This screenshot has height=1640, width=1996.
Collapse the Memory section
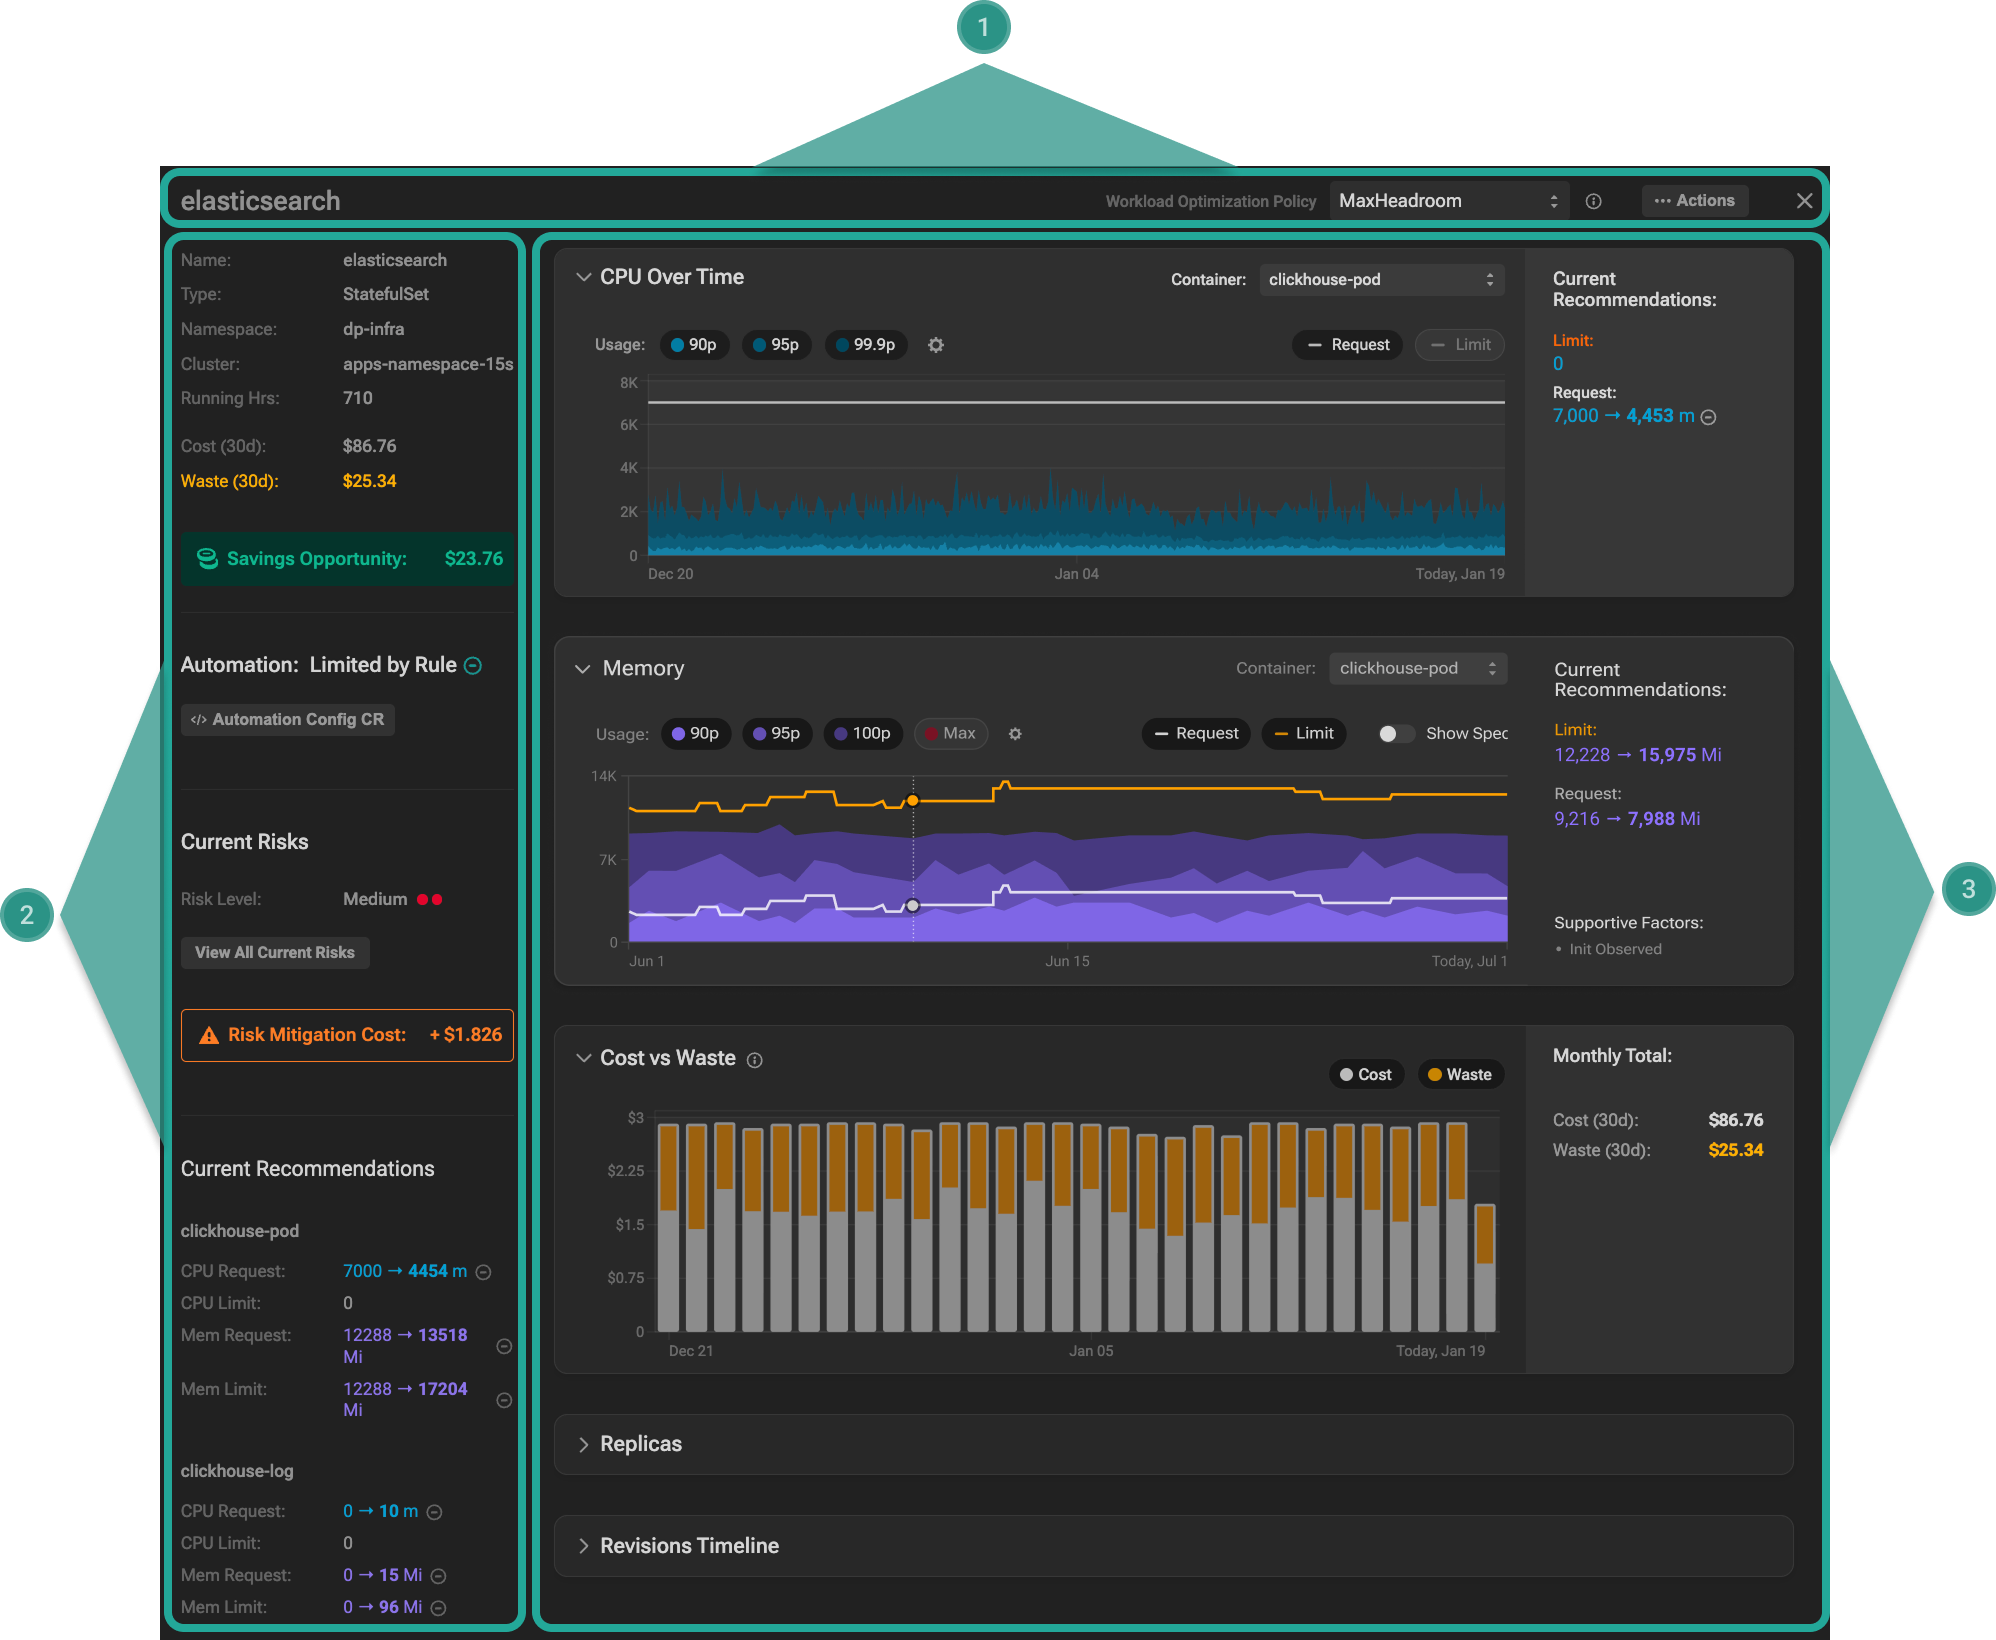pos(583,668)
